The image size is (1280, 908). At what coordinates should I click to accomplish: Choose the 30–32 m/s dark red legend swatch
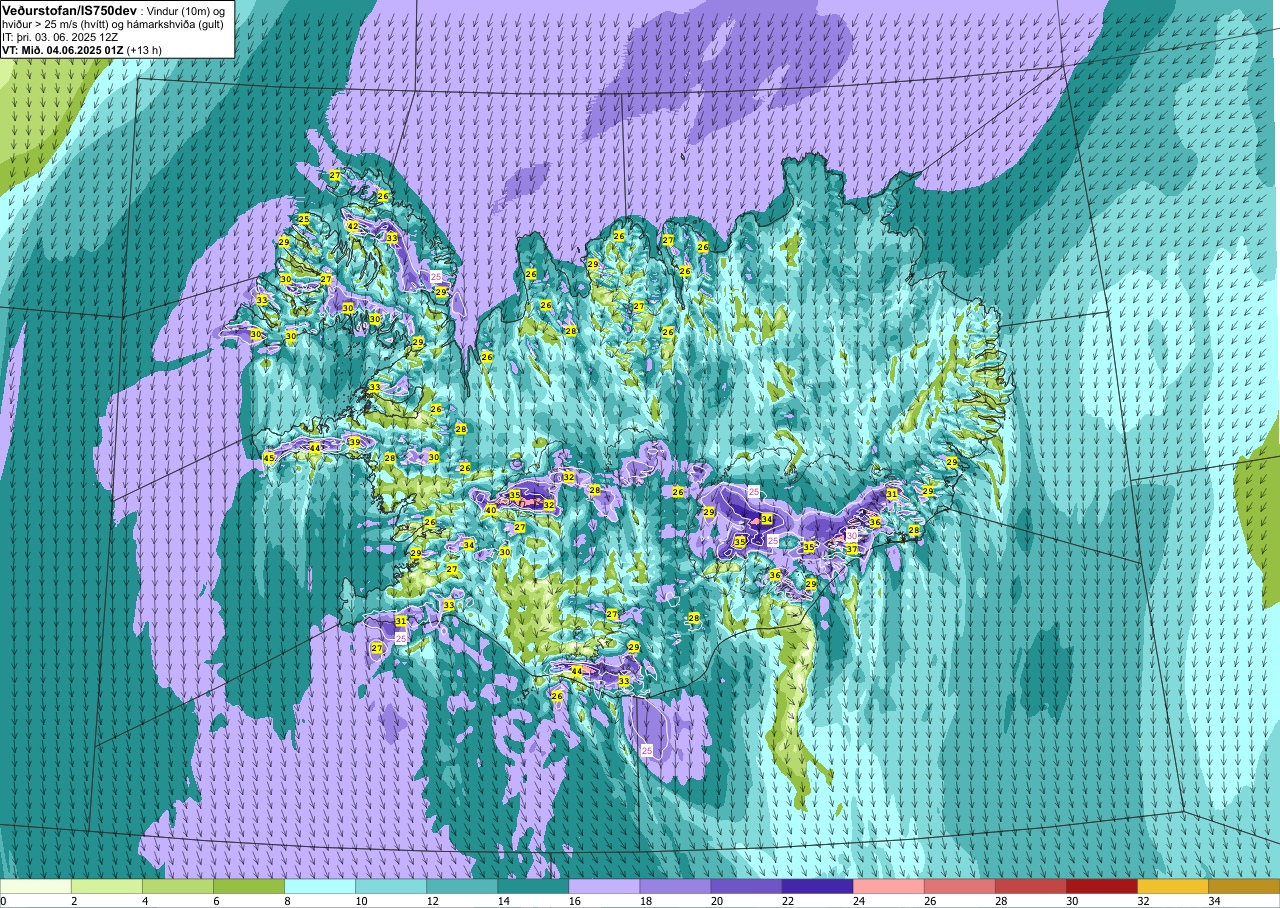1101,886
